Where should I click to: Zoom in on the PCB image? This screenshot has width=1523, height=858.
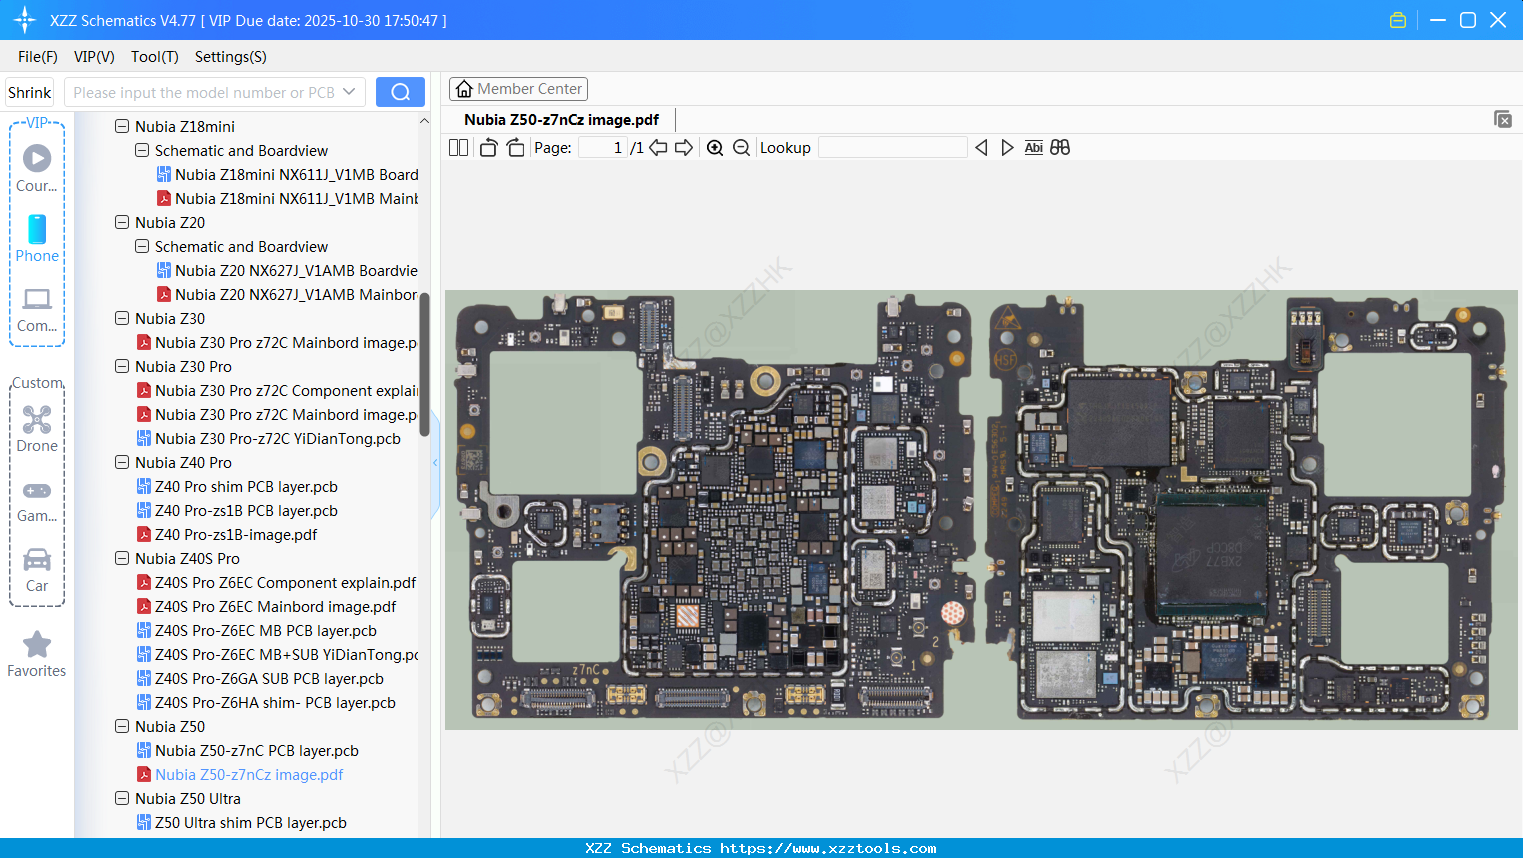pyautogui.click(x=715, y=147)
